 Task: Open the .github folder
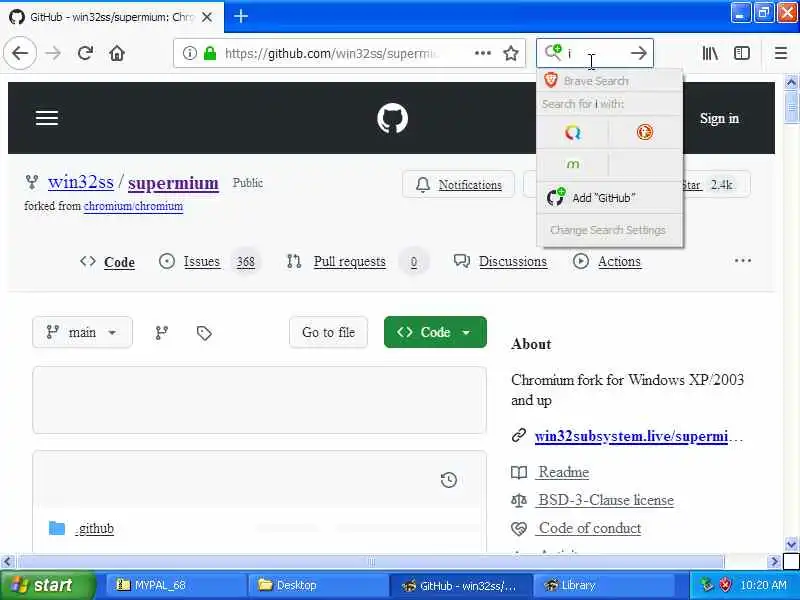[94, 529]
